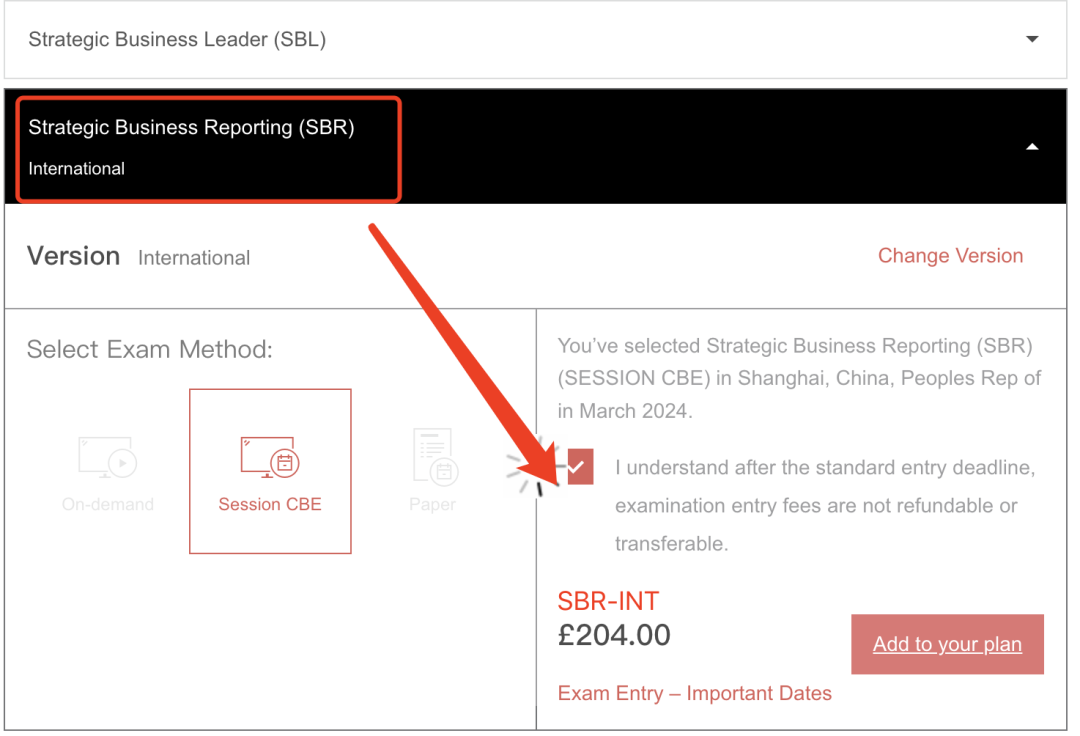This screenshot has width=1080, height=736.
Task: Open Exam Entry – Important Dates link
Action: (x=694, y=693)
